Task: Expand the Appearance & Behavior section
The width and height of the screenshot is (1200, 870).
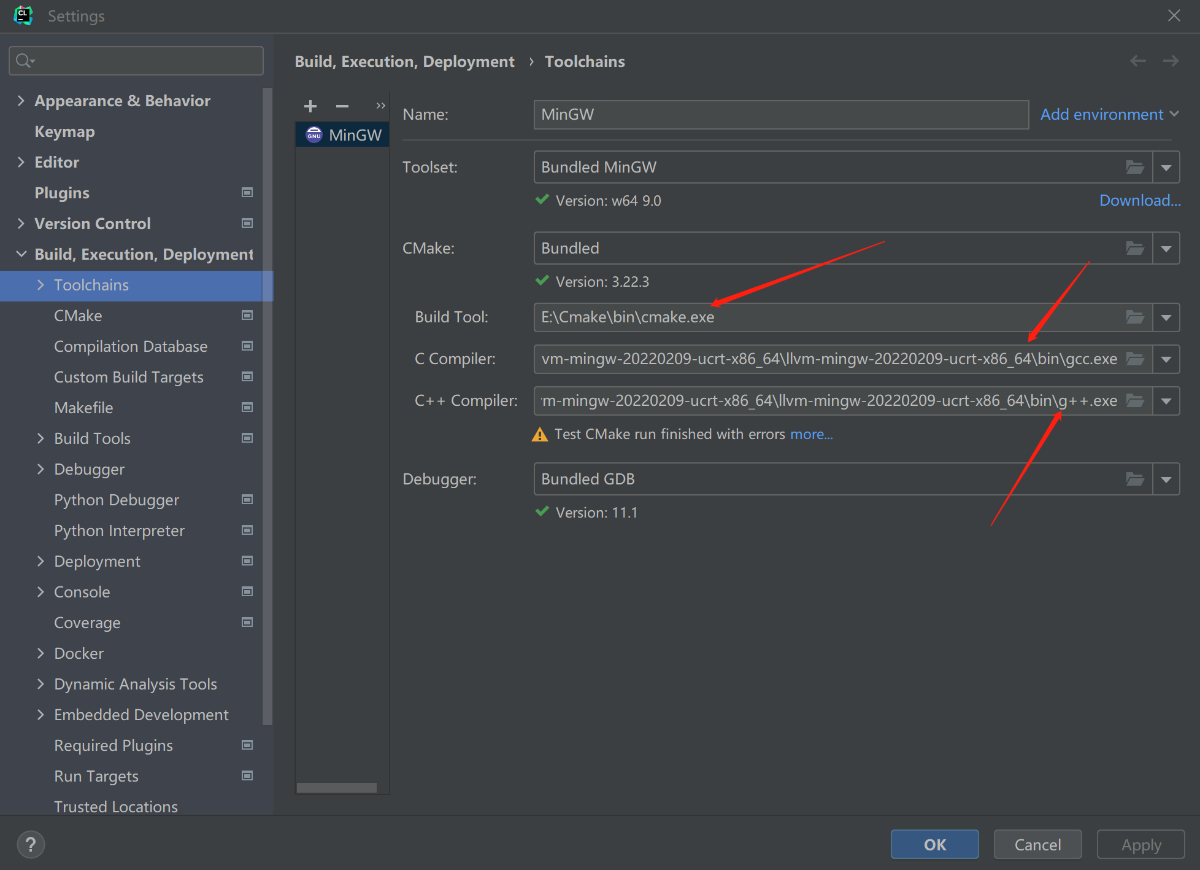Action: click(x=21, y=101)
